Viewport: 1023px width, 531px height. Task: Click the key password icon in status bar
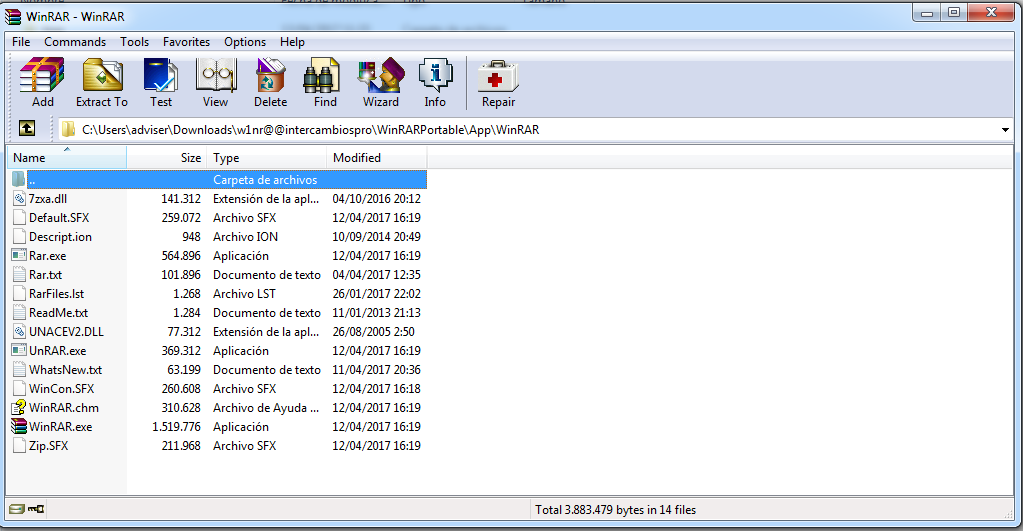point(36,509)
